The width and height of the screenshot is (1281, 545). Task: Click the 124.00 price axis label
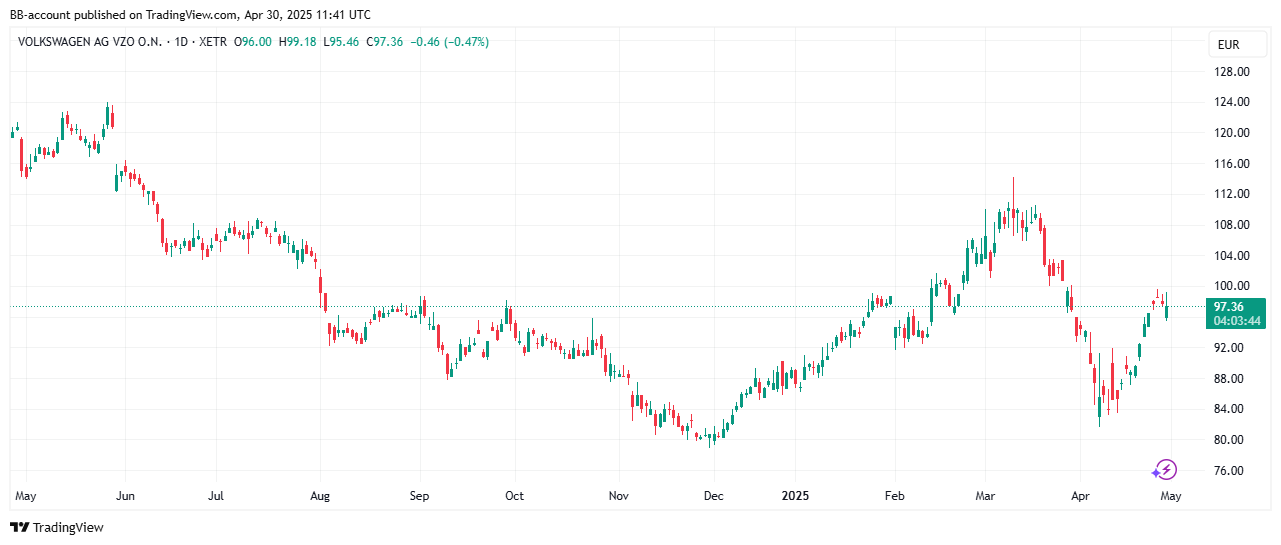coord(1232,102)
